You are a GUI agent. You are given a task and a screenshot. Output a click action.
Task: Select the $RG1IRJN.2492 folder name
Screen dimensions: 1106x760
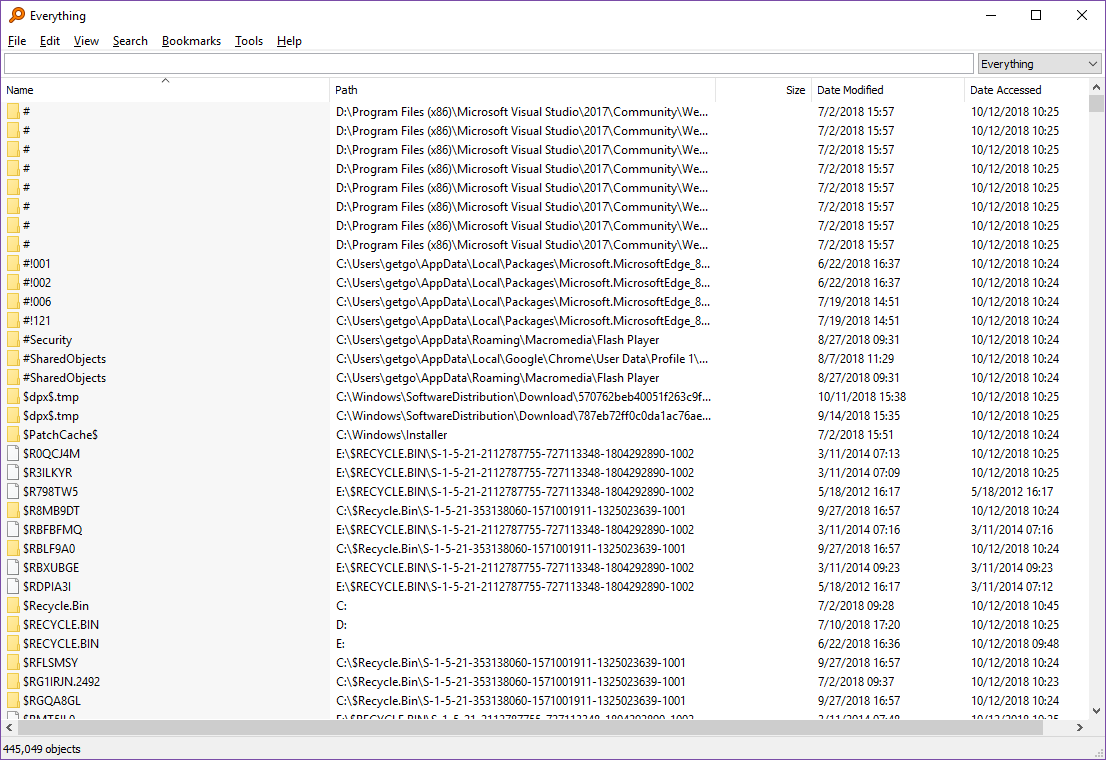(x=61, y=682)
